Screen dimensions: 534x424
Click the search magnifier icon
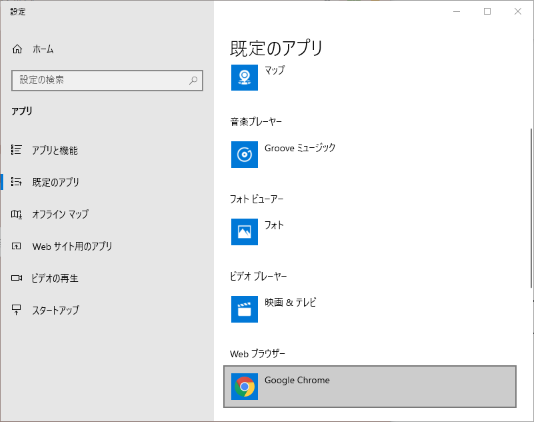[x=193, y=80]
